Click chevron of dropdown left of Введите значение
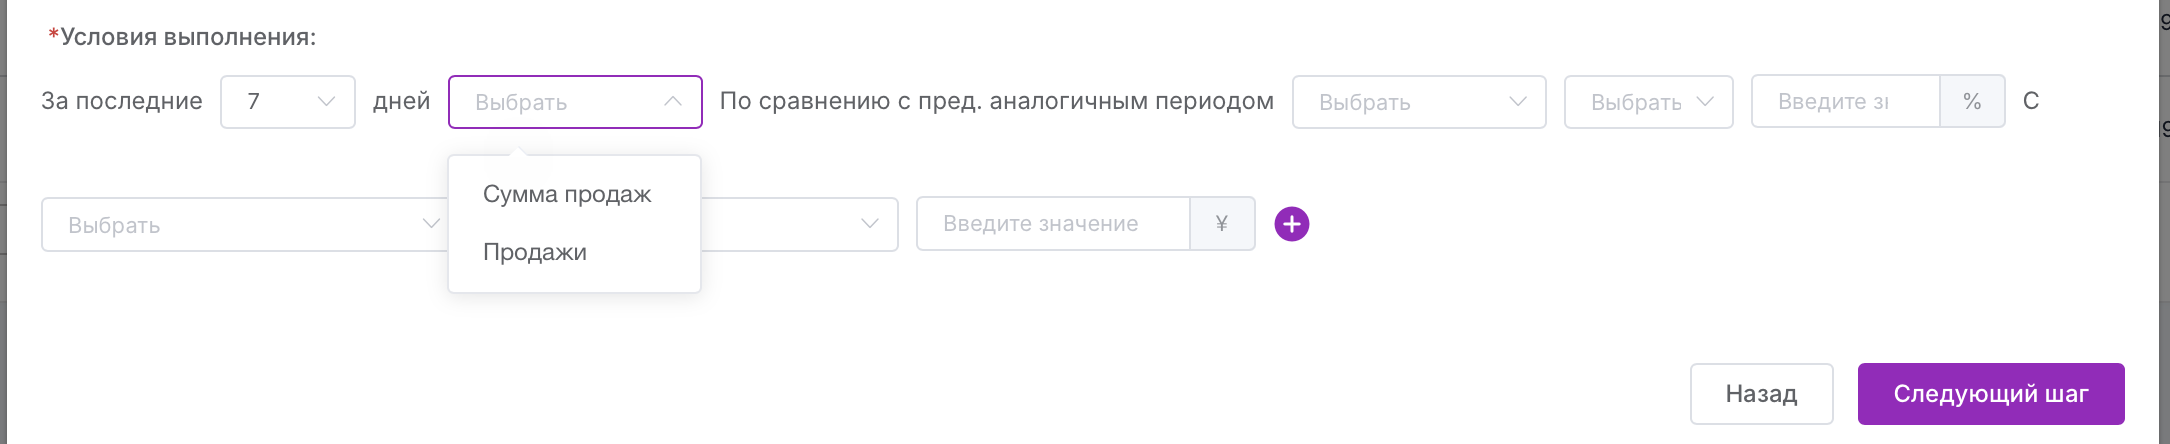 870,223
